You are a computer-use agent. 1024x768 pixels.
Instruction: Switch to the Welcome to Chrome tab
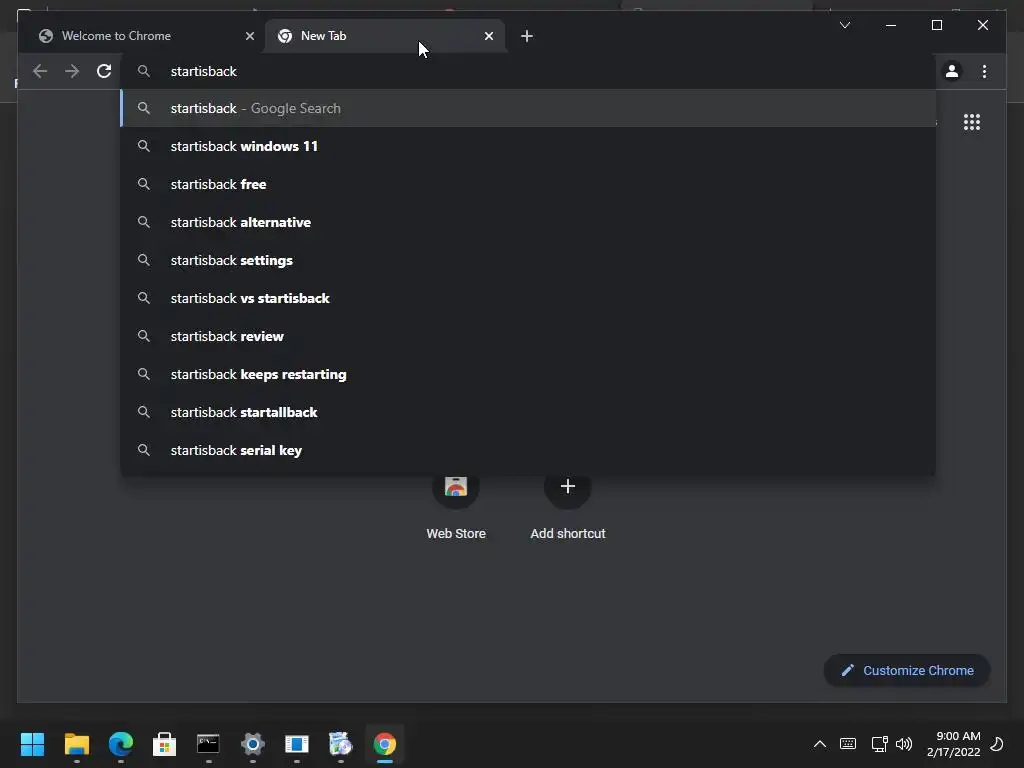coord(140,36)
